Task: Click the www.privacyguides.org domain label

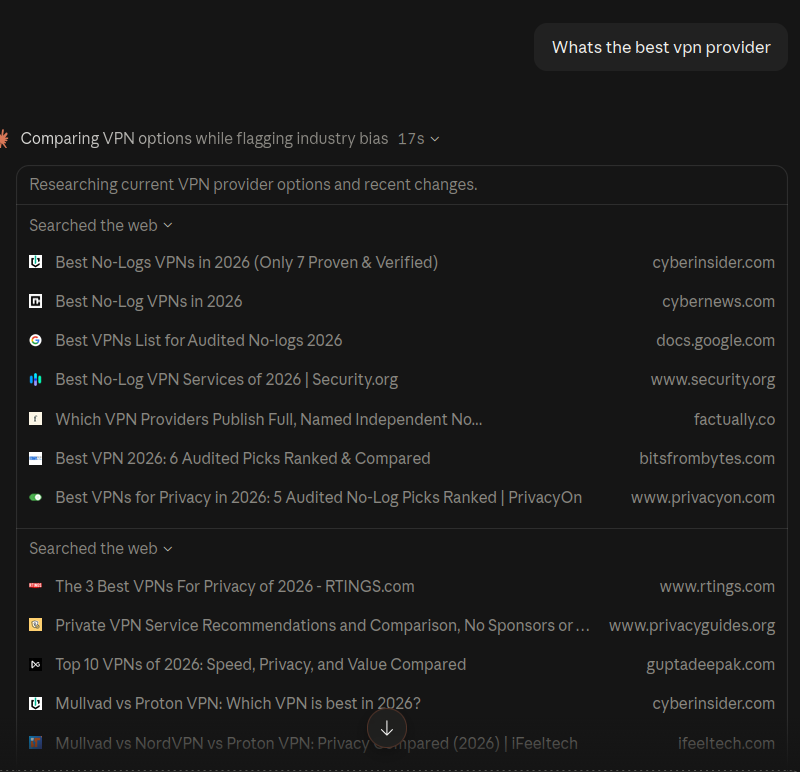Action: click(692, 625)
